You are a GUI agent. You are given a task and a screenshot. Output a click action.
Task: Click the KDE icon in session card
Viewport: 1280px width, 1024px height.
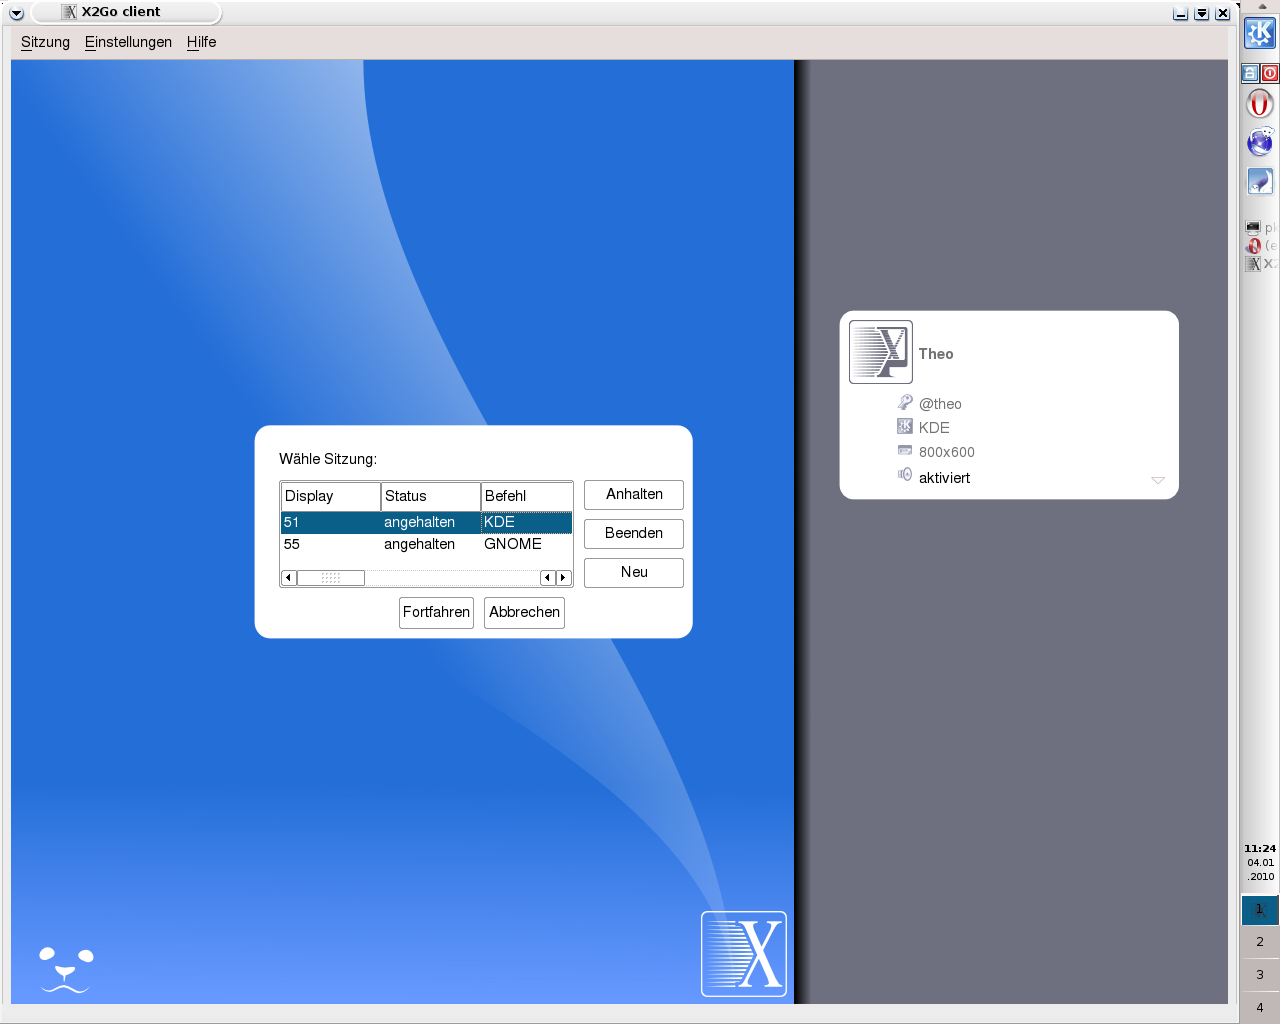(x=905, y=427)
